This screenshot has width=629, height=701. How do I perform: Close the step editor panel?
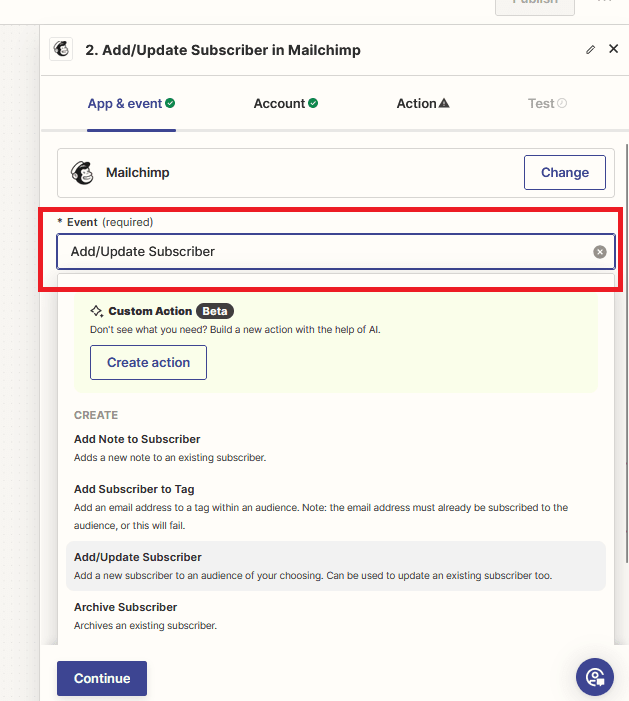(x=613, y=49)
